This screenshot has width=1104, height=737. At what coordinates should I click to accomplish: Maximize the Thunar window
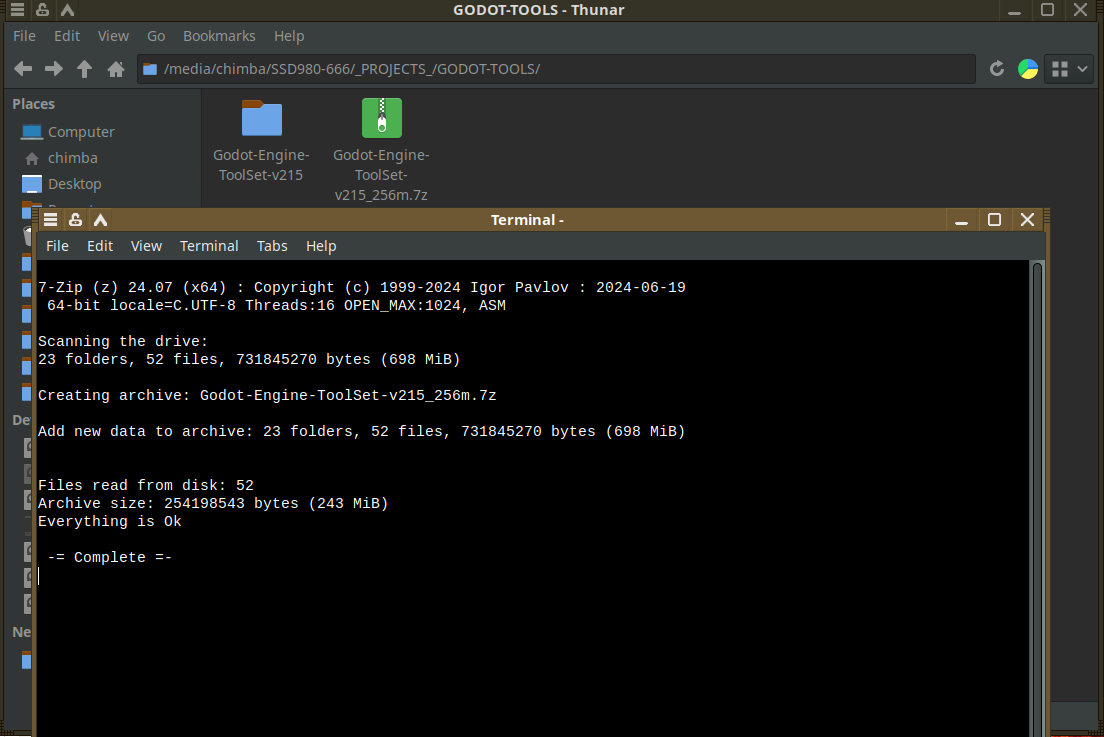point(1048,10)
